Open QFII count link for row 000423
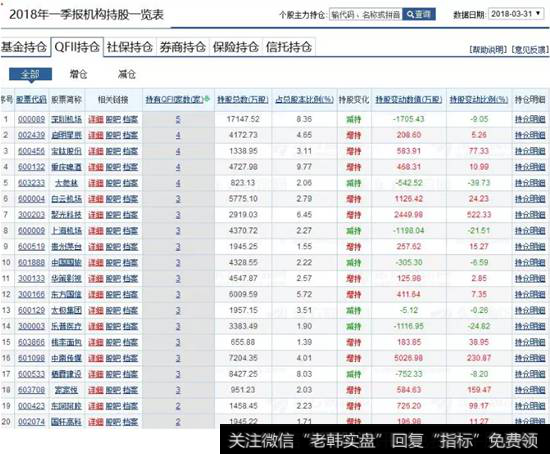 click(x=178, y=406)
